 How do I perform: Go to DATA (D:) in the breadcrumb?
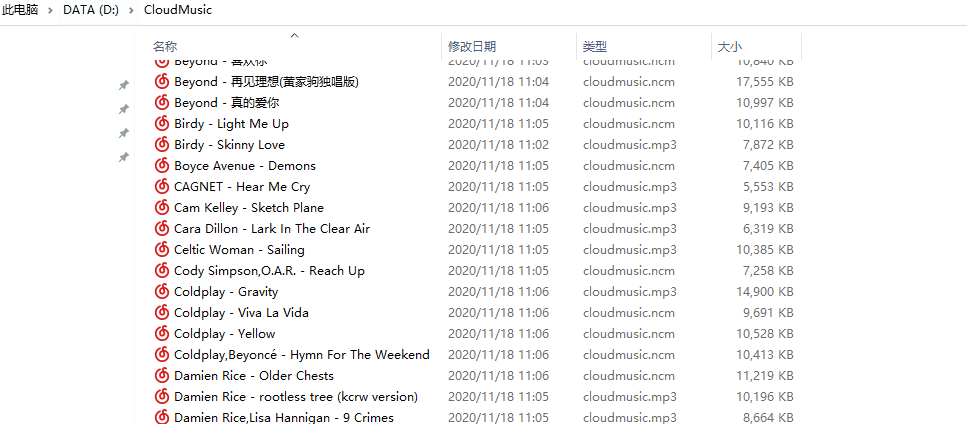91,10
